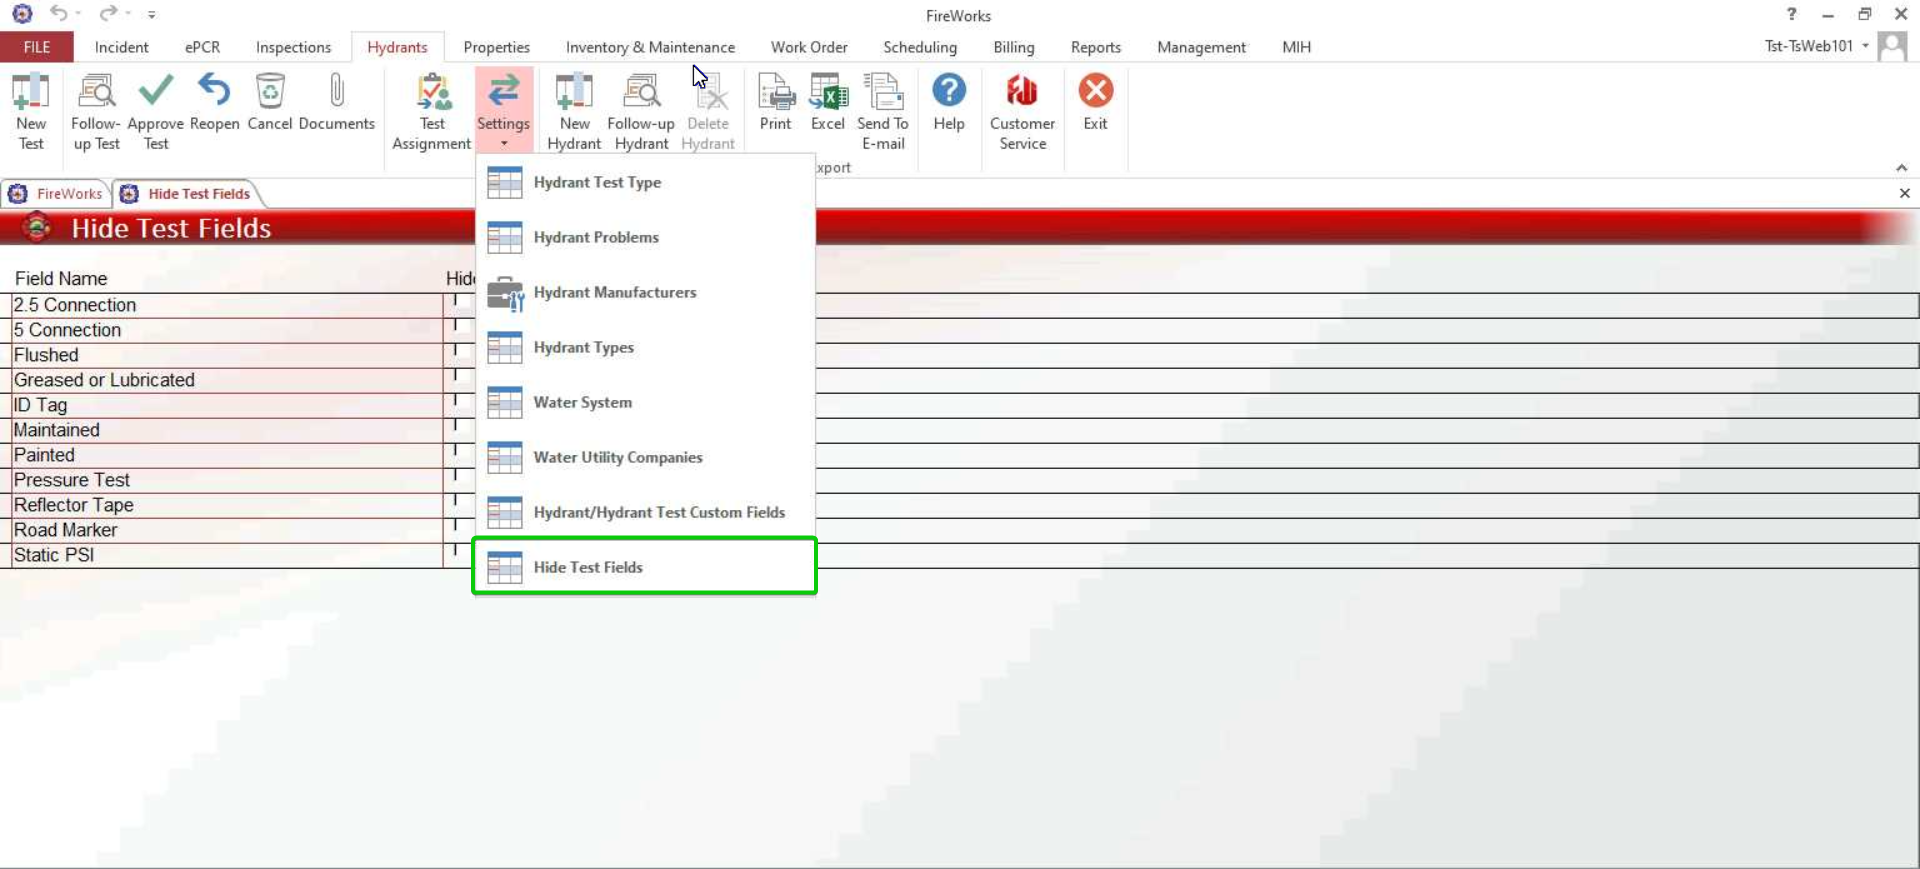Screen dimensions: 1920x869
Task: Click the Print icon
Action: tap(775, 94)
